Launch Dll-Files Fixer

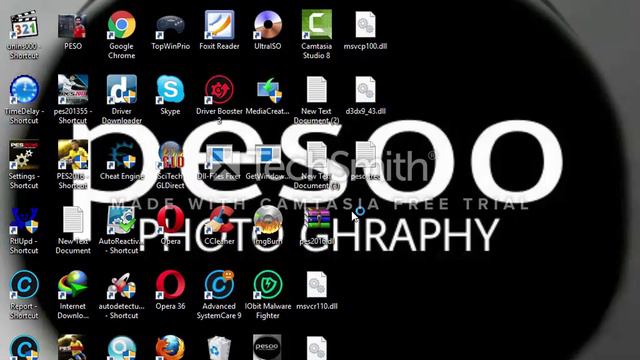click(x=219, y=155)
